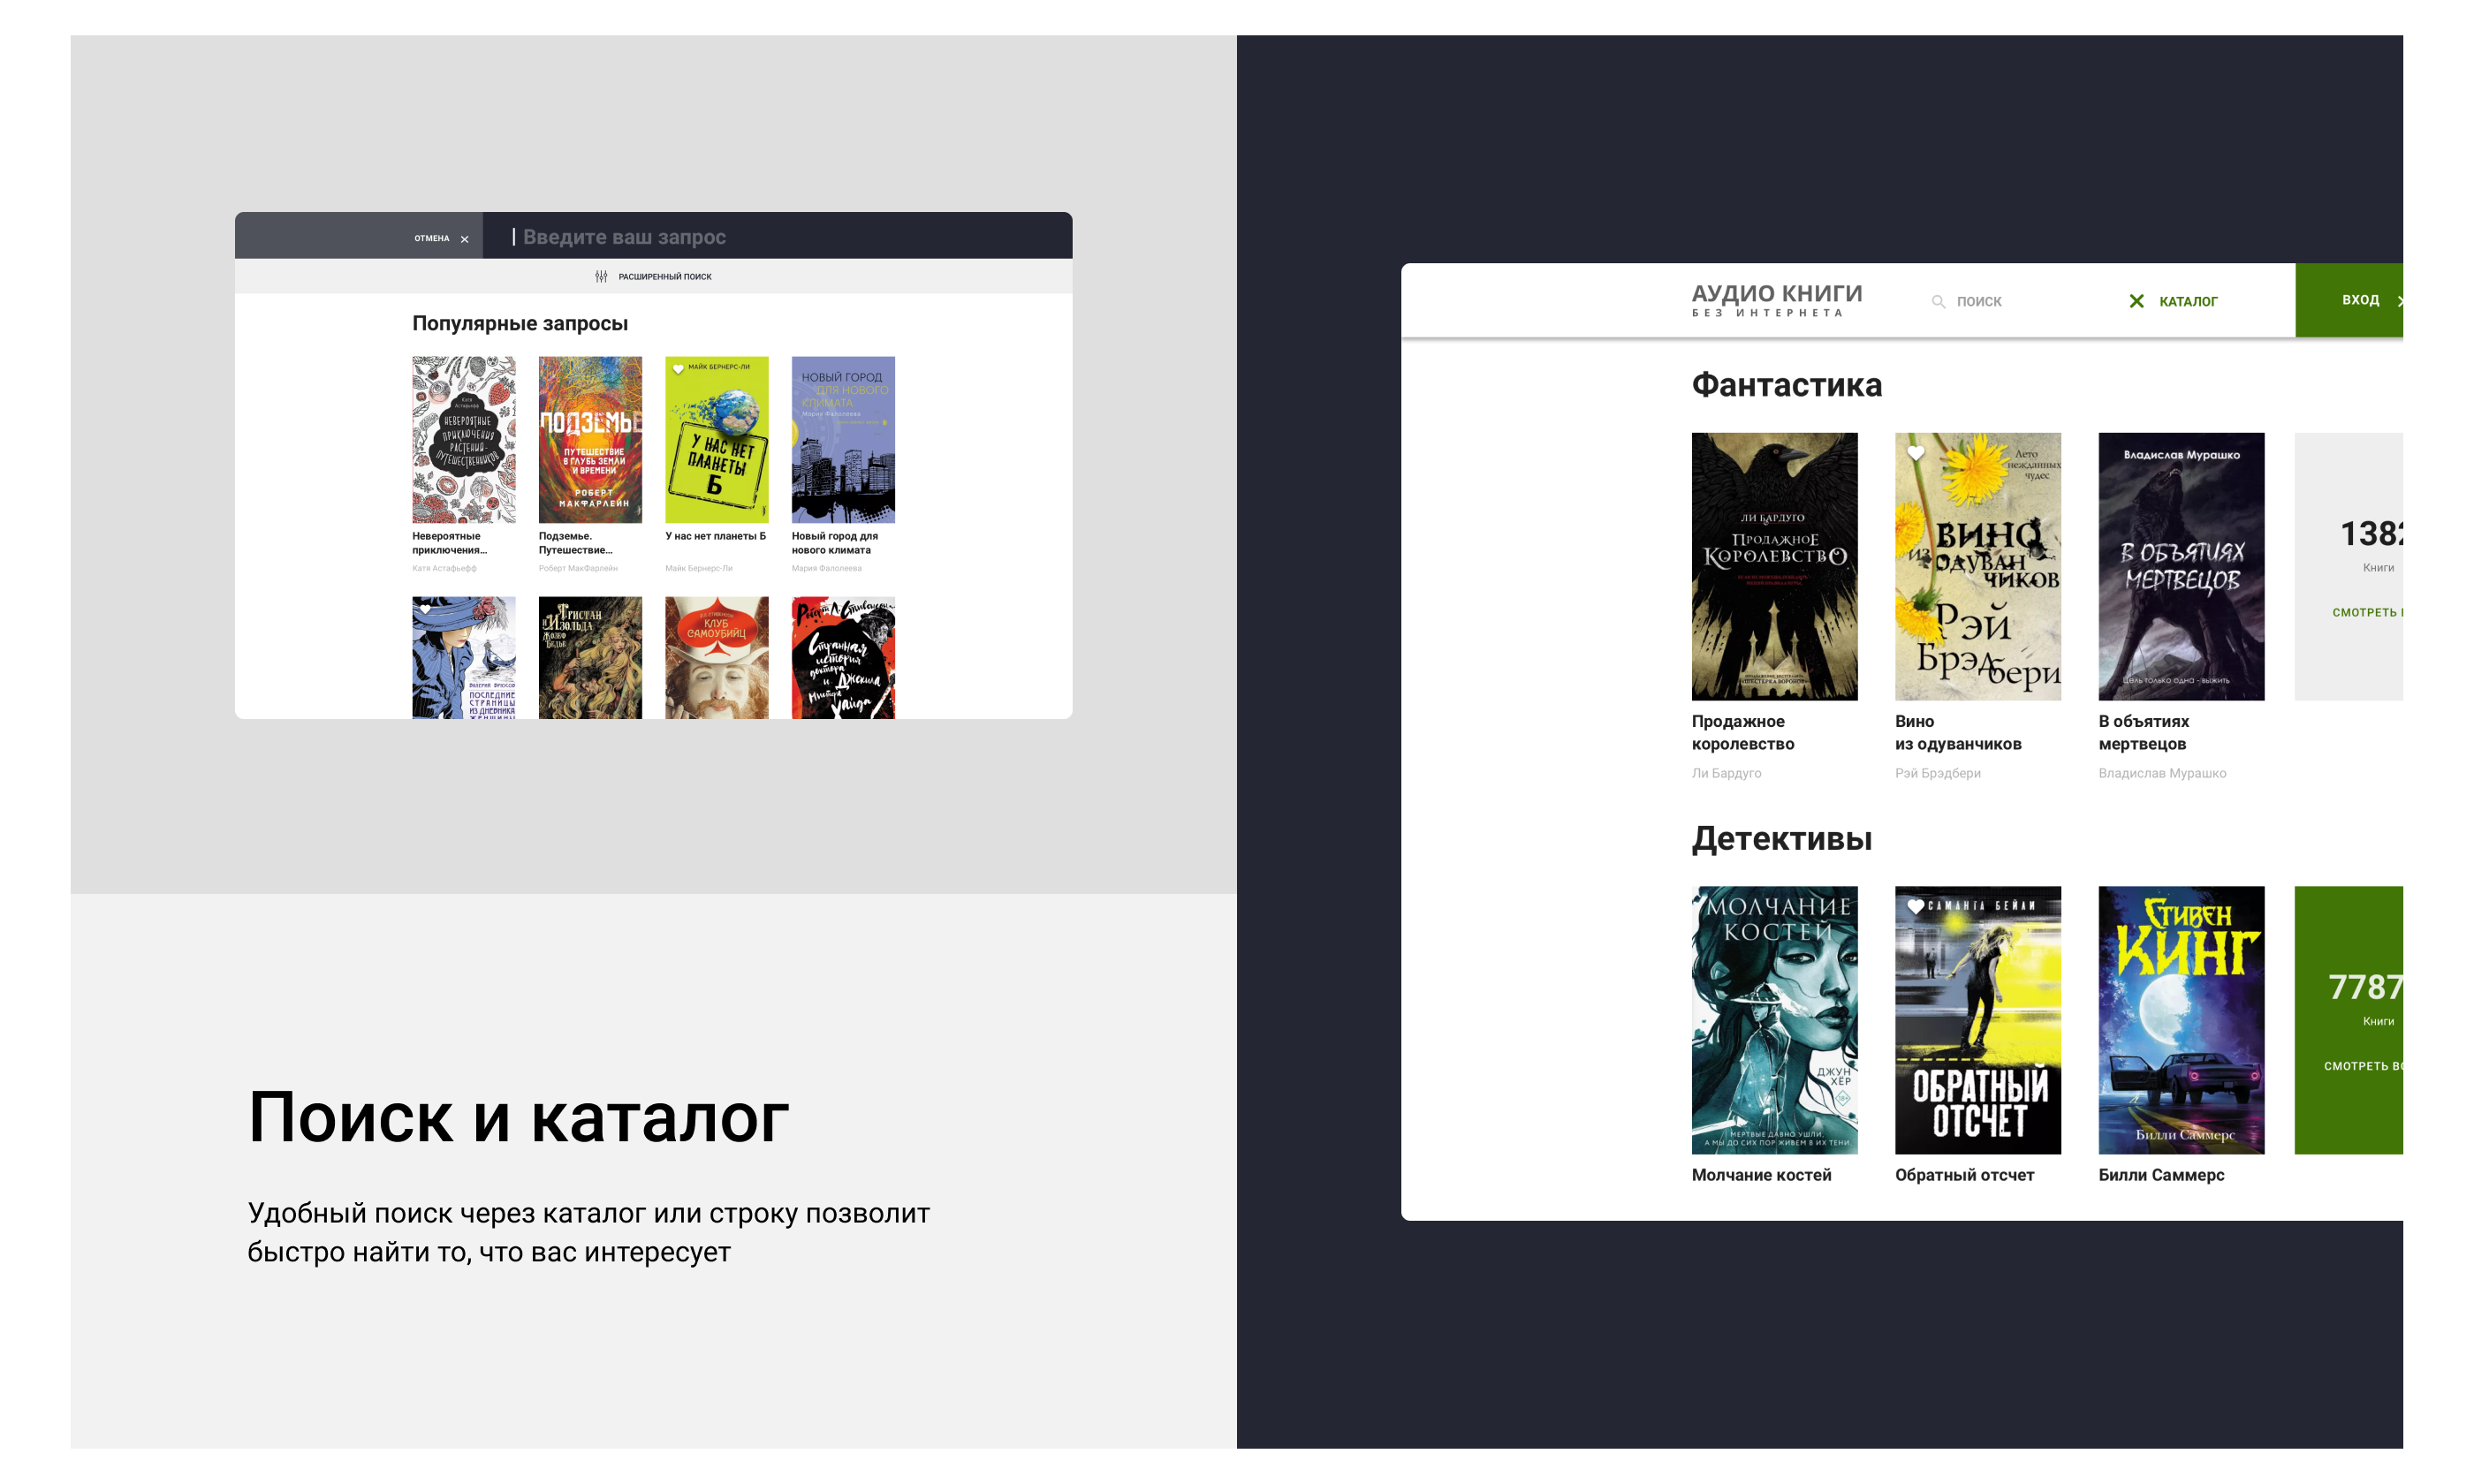
Task: Click the advanced search sliders icon
Action: [x=601, y=276]
